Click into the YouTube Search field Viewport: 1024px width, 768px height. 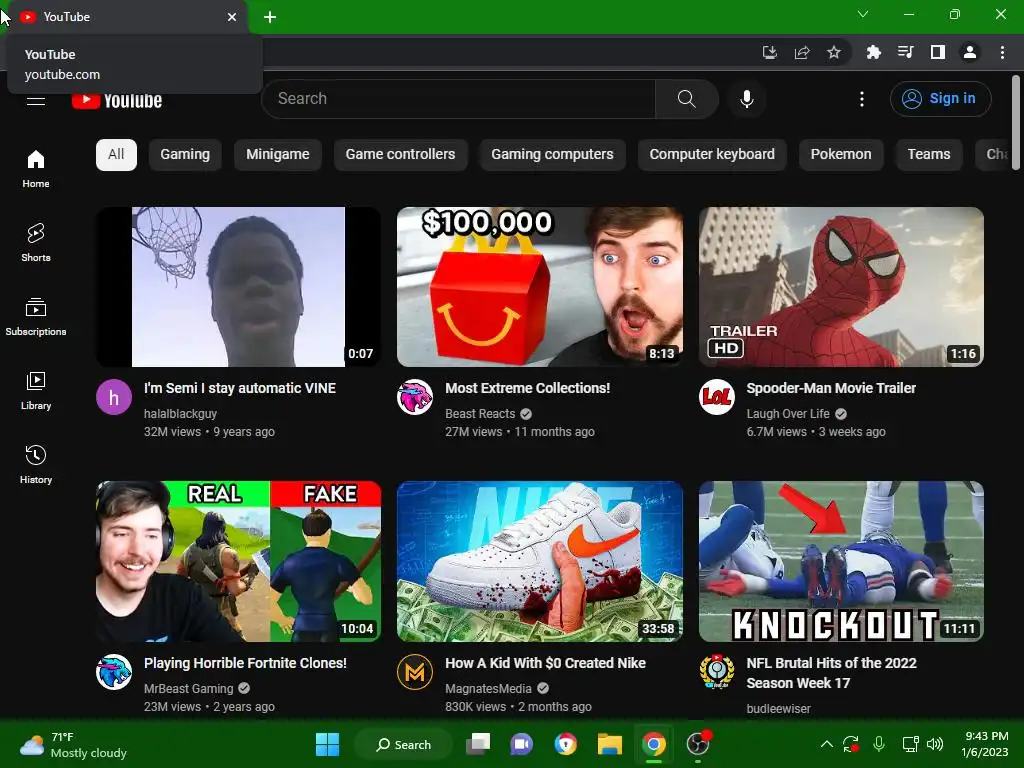coord(458,99)
